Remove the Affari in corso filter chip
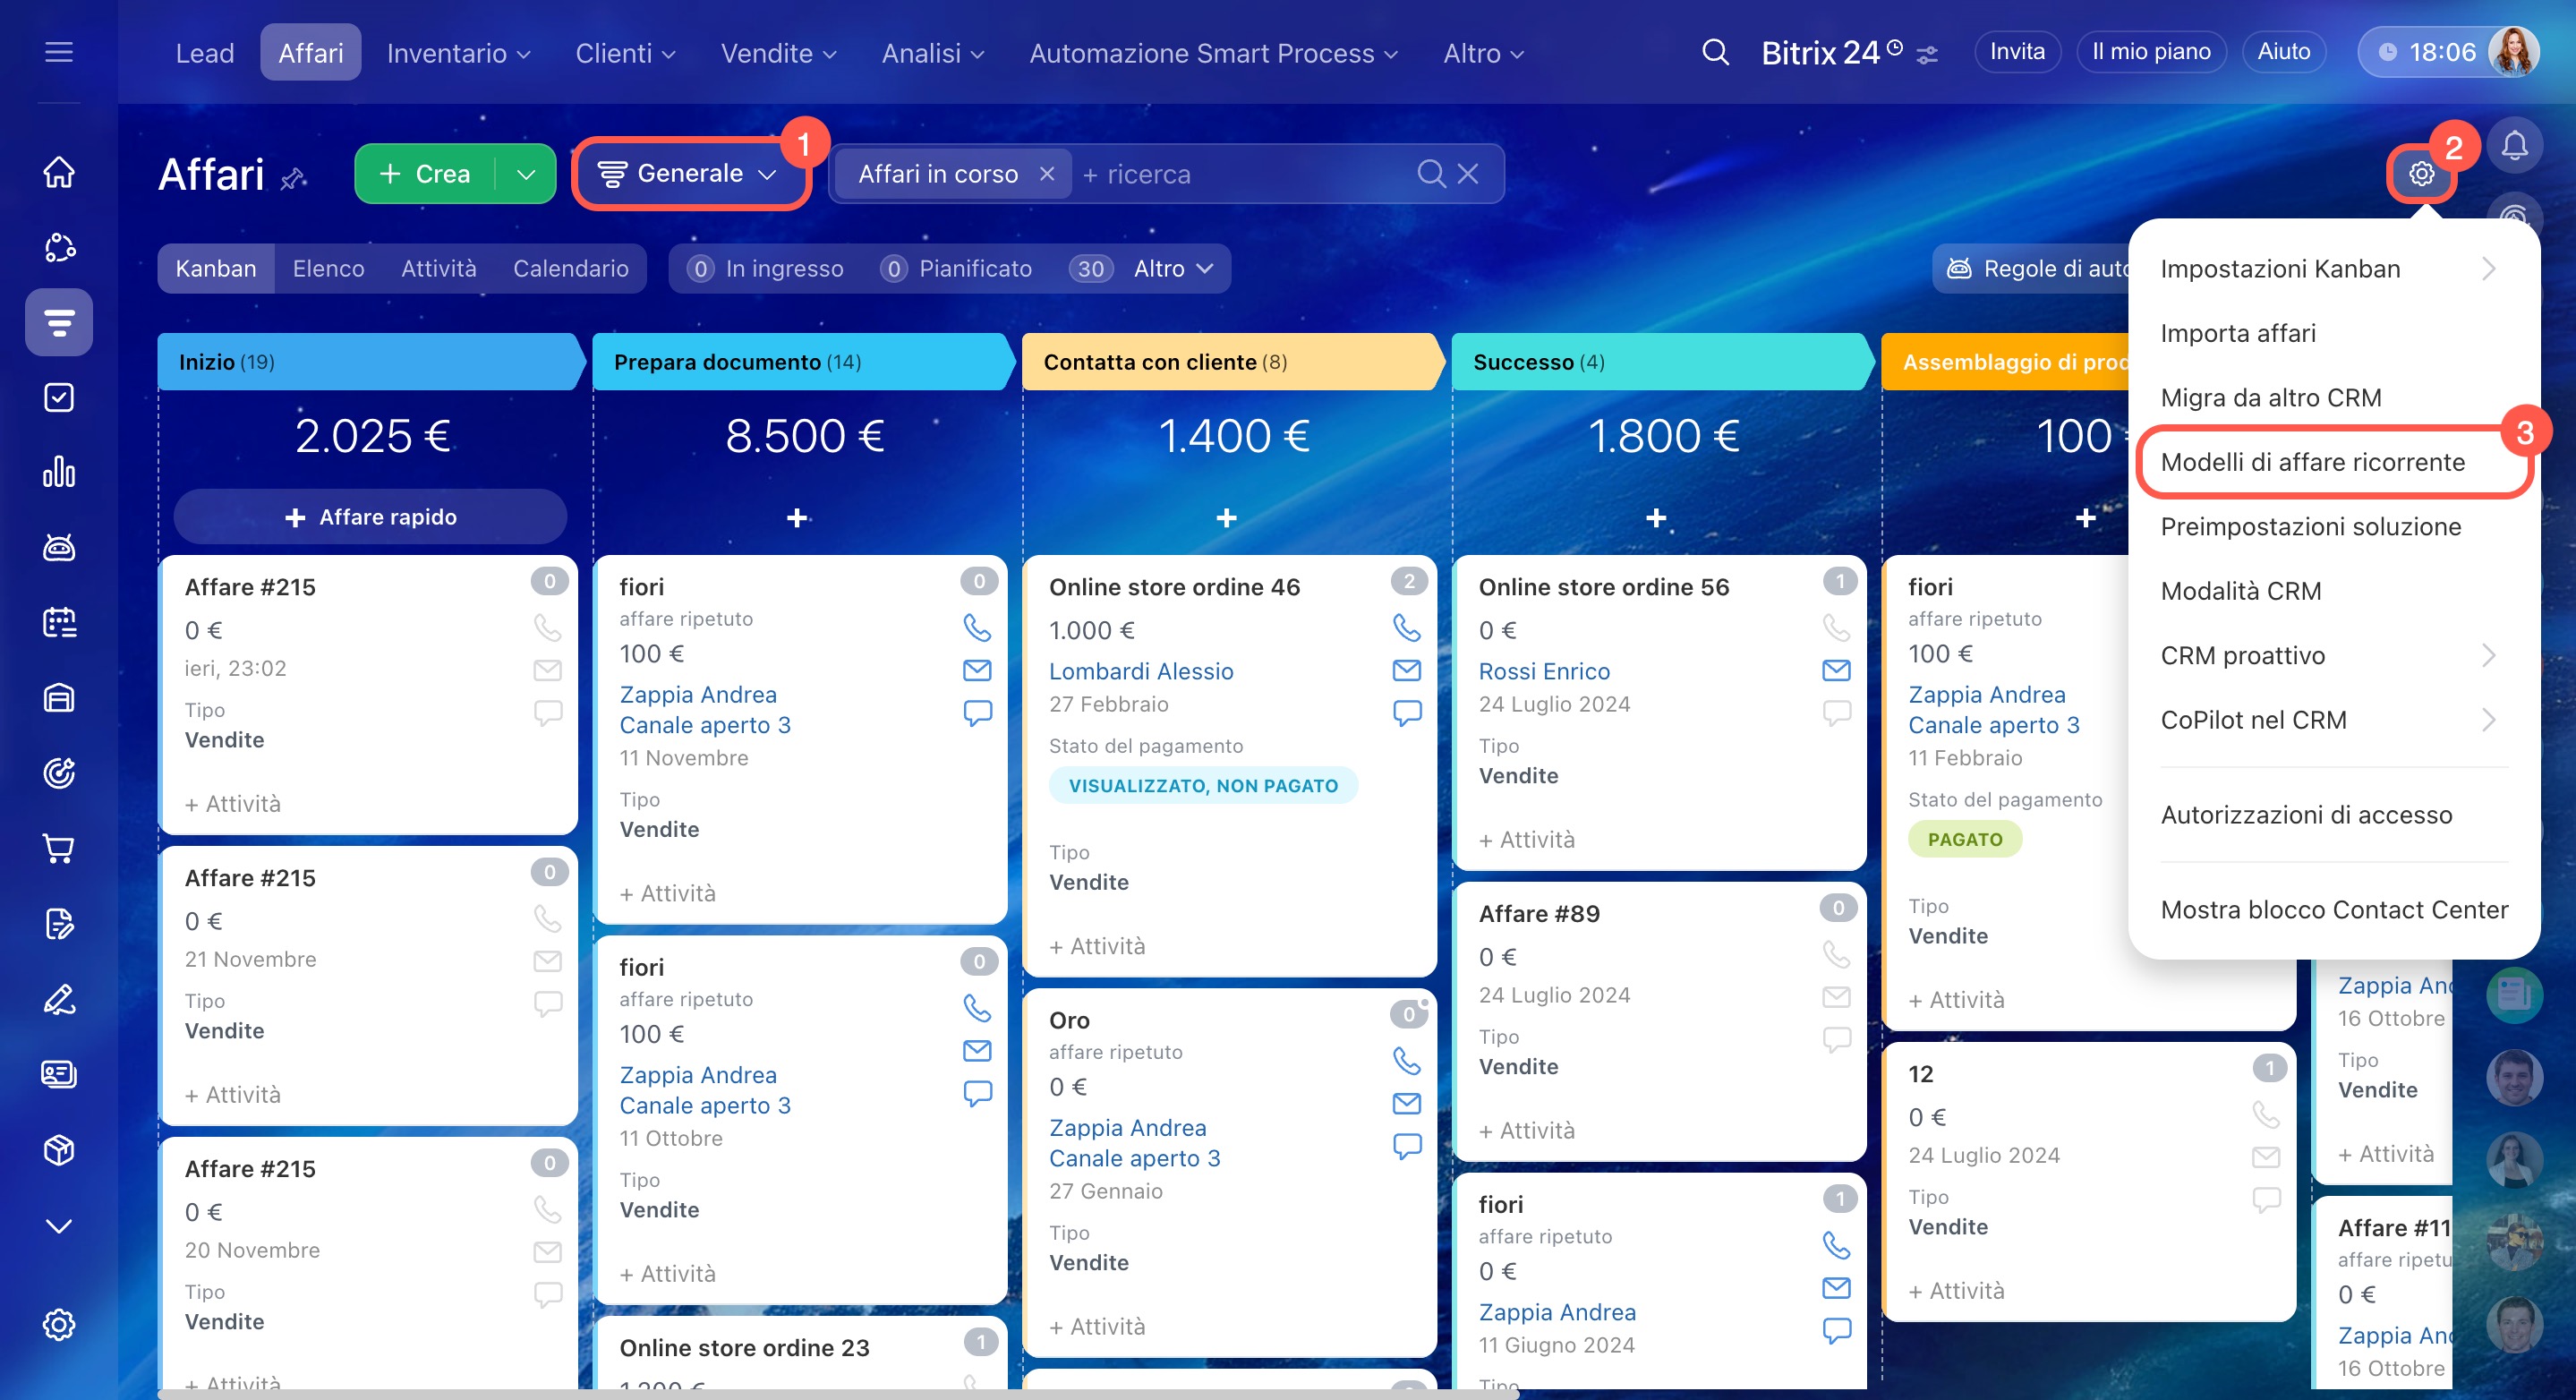This screenshot has height=1400, width=2576. (1047, 174)
